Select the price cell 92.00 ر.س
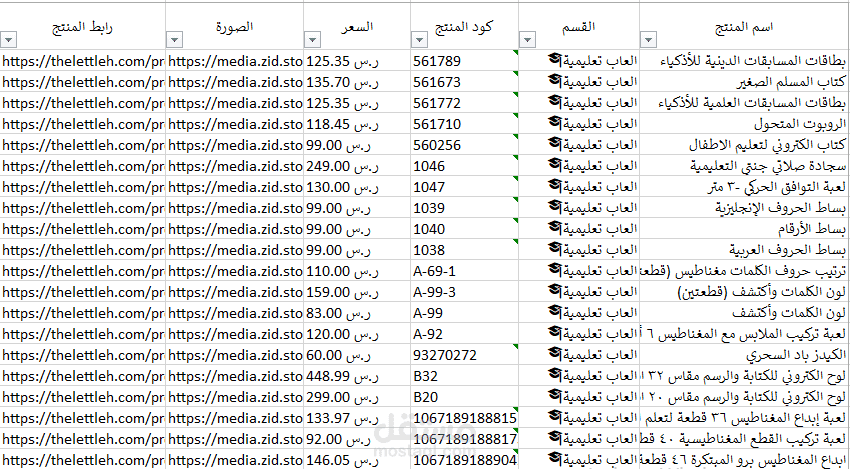850x469 pixels. pos(357,439)
